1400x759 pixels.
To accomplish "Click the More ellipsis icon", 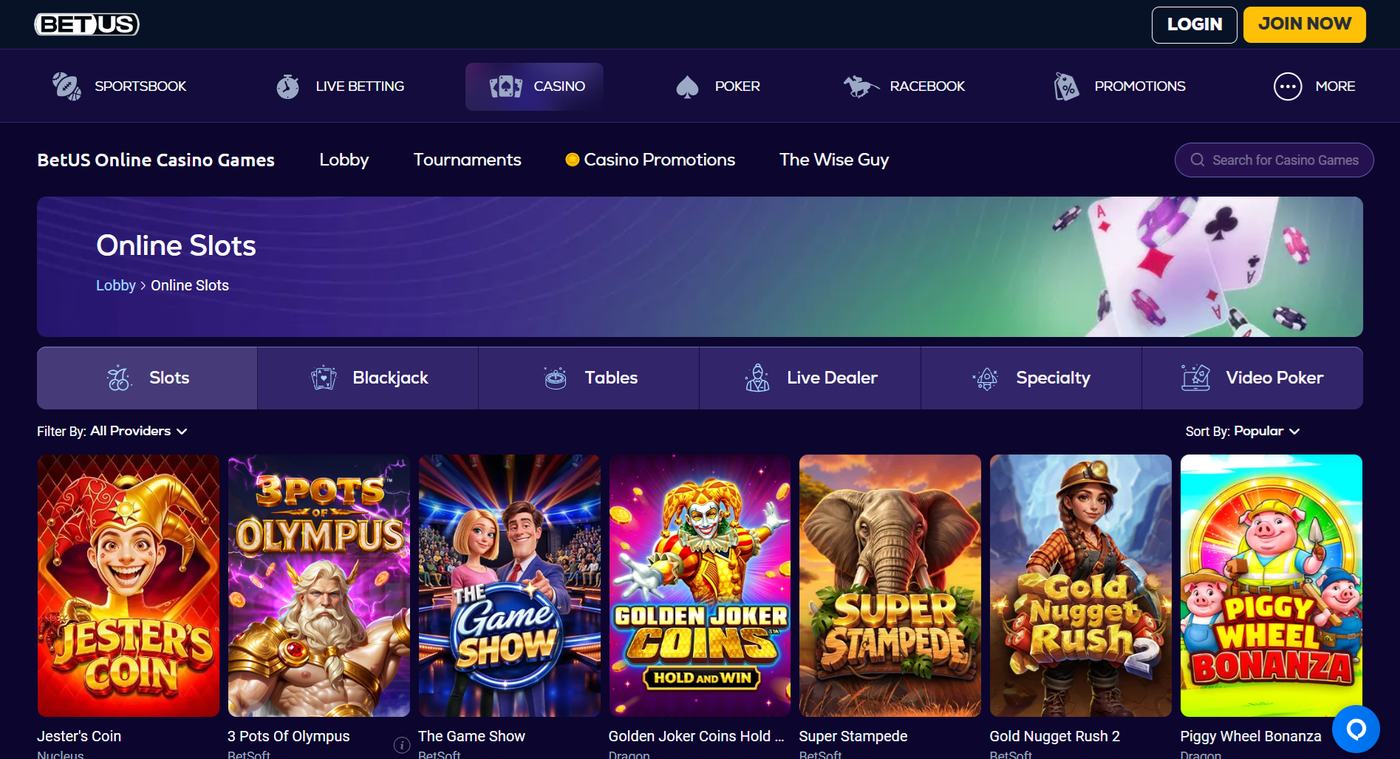I will coord(1288,86).
